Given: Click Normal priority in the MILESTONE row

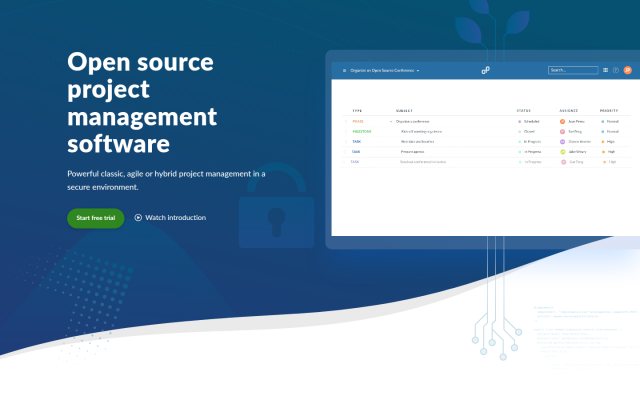Looking at the screenshot, I should [613, 131].
